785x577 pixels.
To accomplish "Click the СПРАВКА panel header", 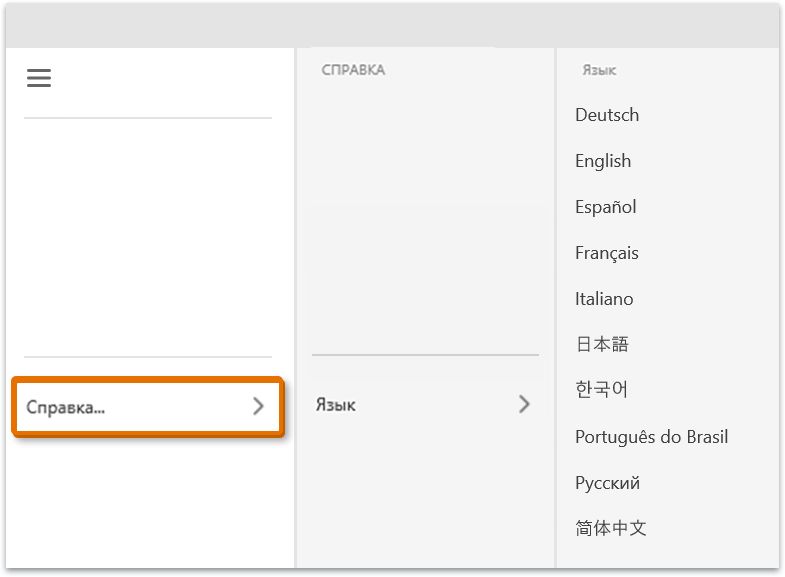I will [x=353, y=70].
